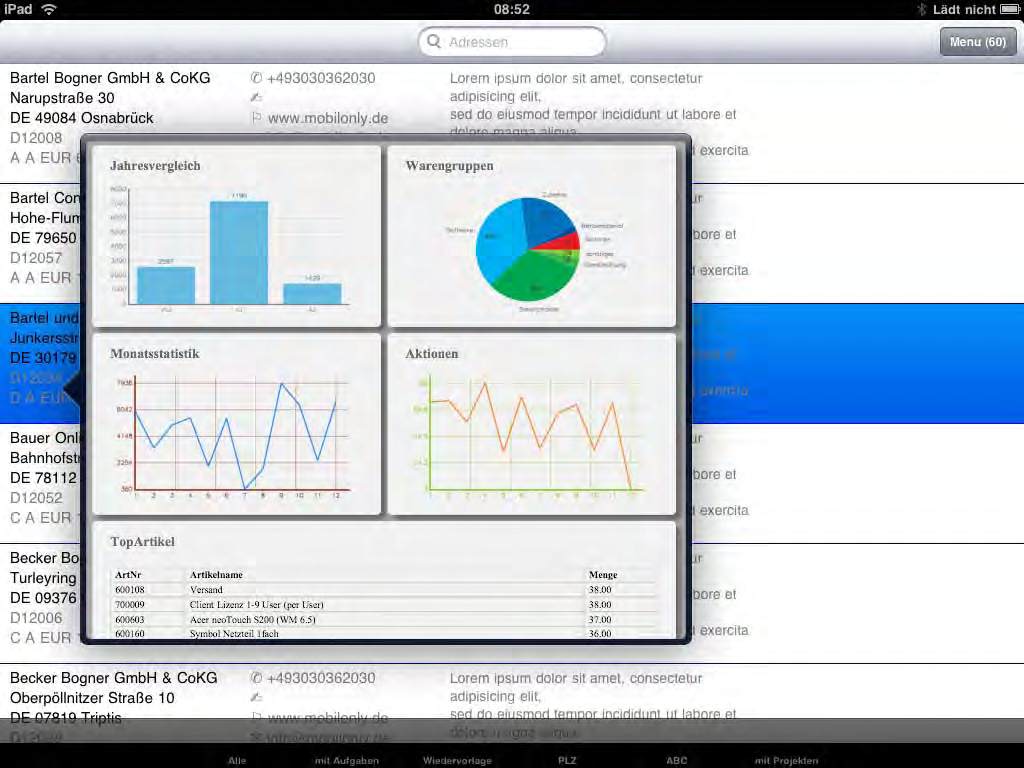Tap the search magnifier icon in Adressen field
1024x768 pixels.
[x=434, y=42]
